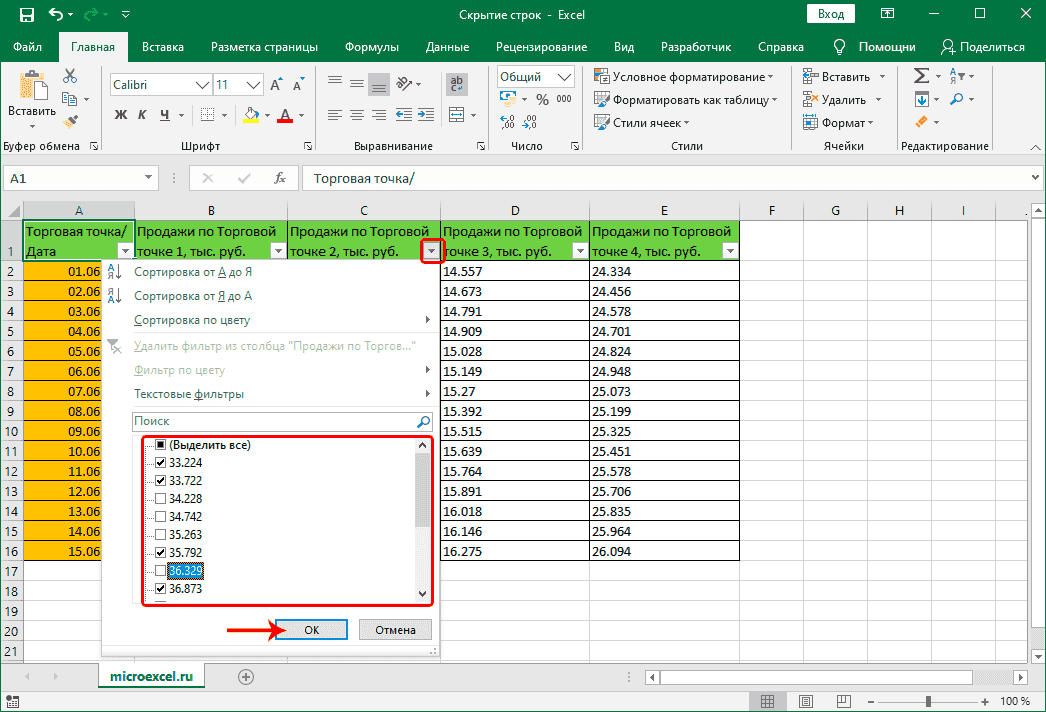Click the fill color bucket icon

click(x=249, y=116)
